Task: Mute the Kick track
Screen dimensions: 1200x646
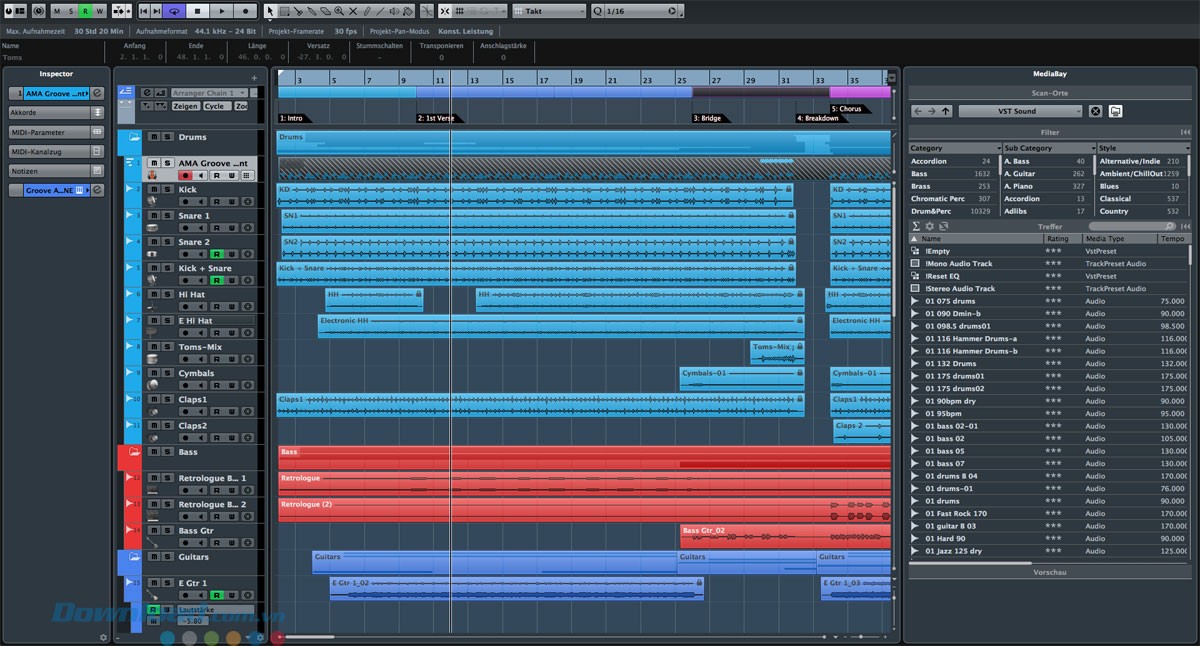Action: coord(154,189)
